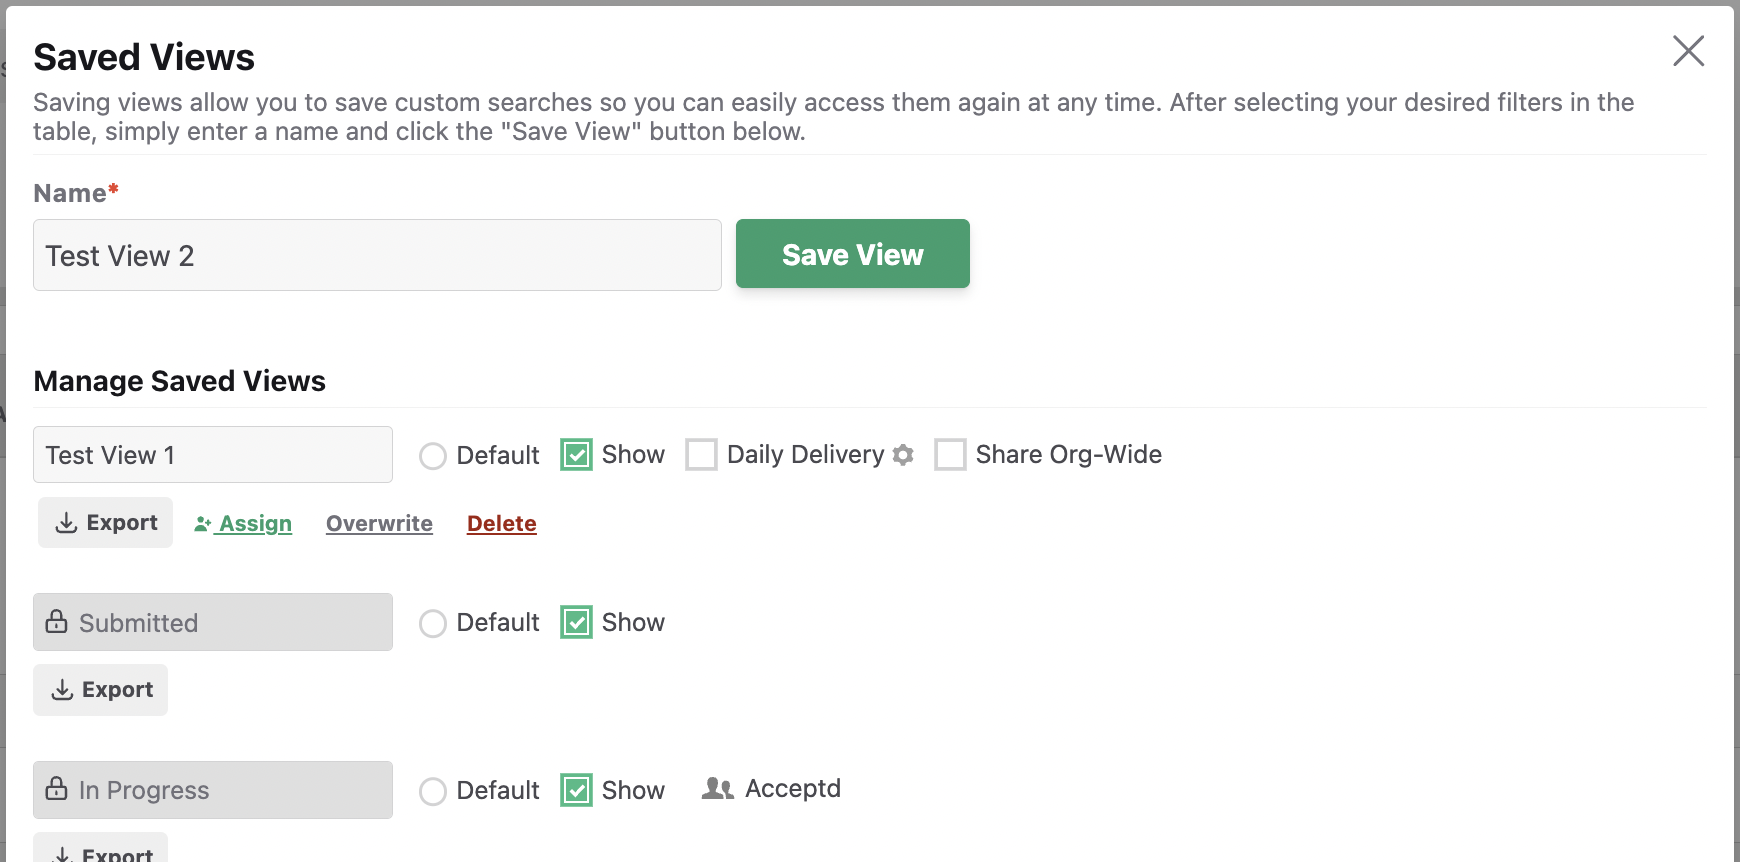Open Daily Delivery gear settings
This screenshot has height=862, width=1740.
pyautogui.click(x=903, y=455)
